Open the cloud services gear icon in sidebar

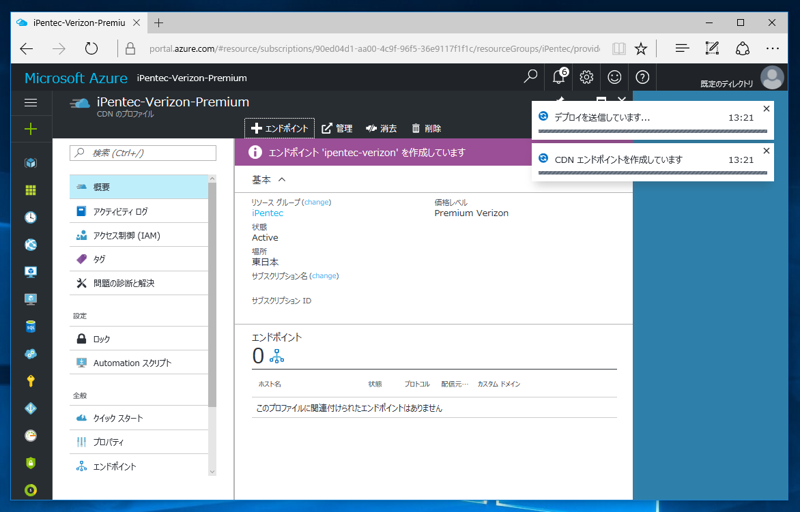coord(31,354)
